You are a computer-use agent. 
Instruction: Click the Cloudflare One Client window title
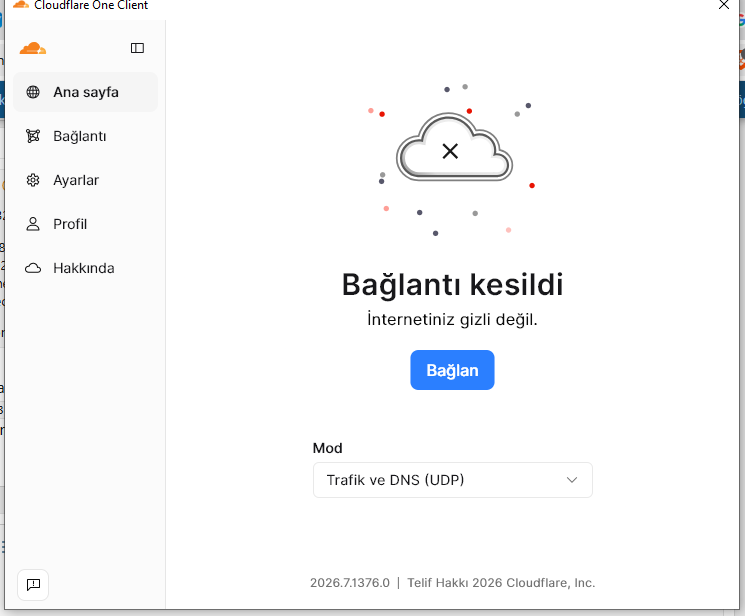click(91, 5)
